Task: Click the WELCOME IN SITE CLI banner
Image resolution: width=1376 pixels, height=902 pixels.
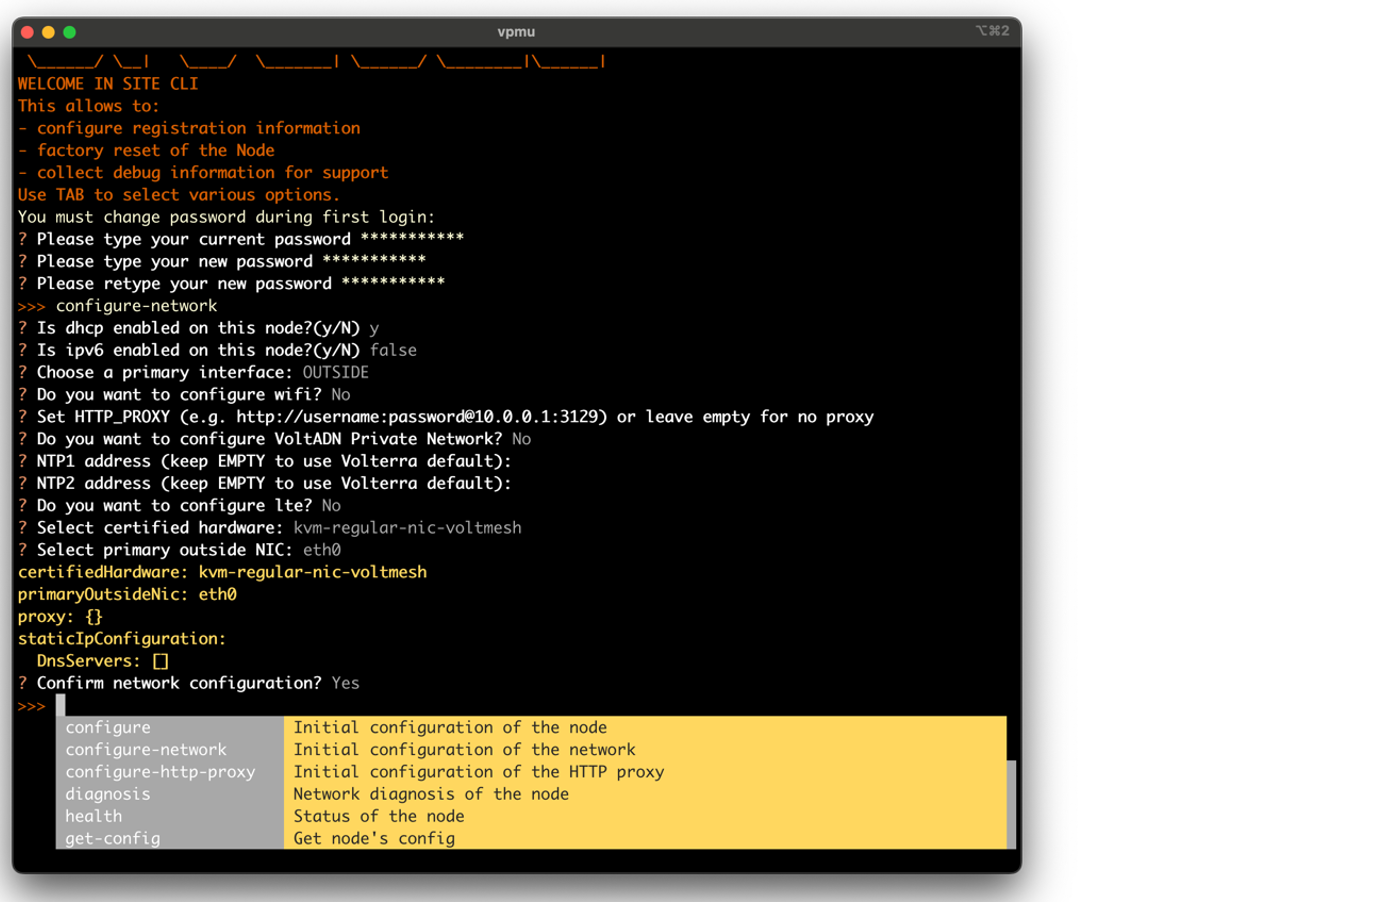Action: (105, 83)
